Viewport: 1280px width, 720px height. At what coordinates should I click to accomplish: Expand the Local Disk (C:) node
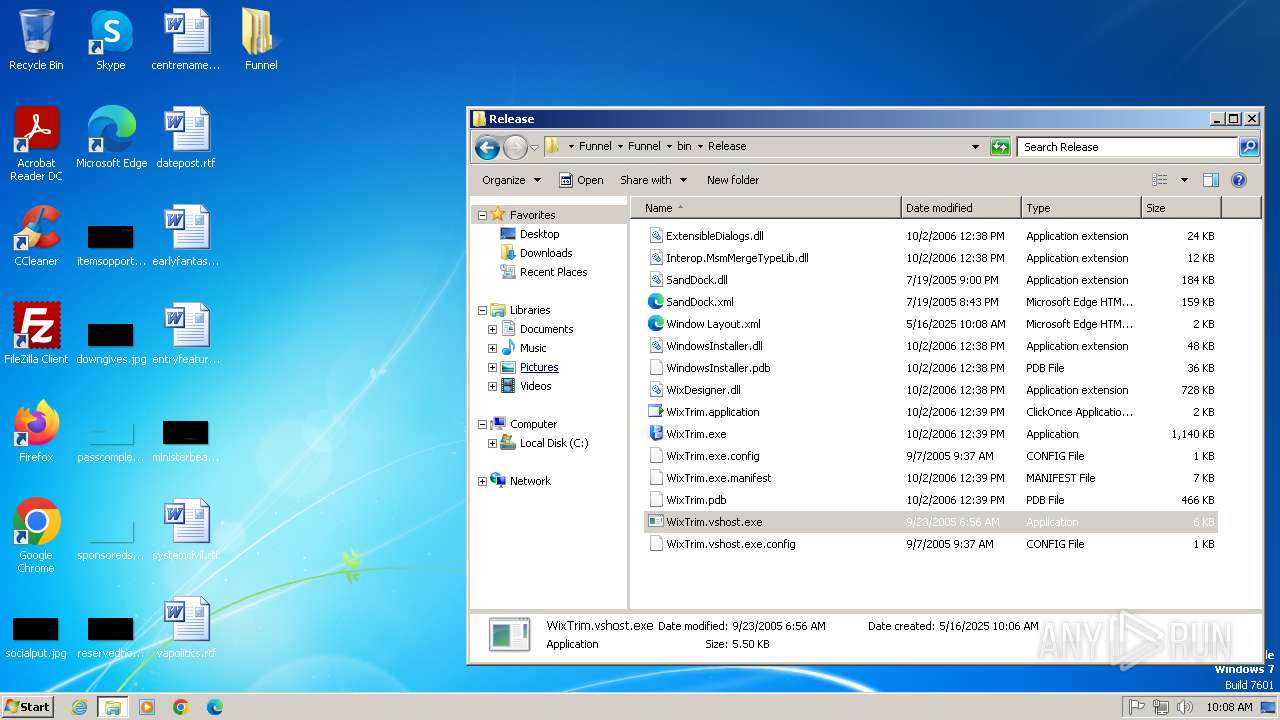pyautogui.click(x=492, y=443)
